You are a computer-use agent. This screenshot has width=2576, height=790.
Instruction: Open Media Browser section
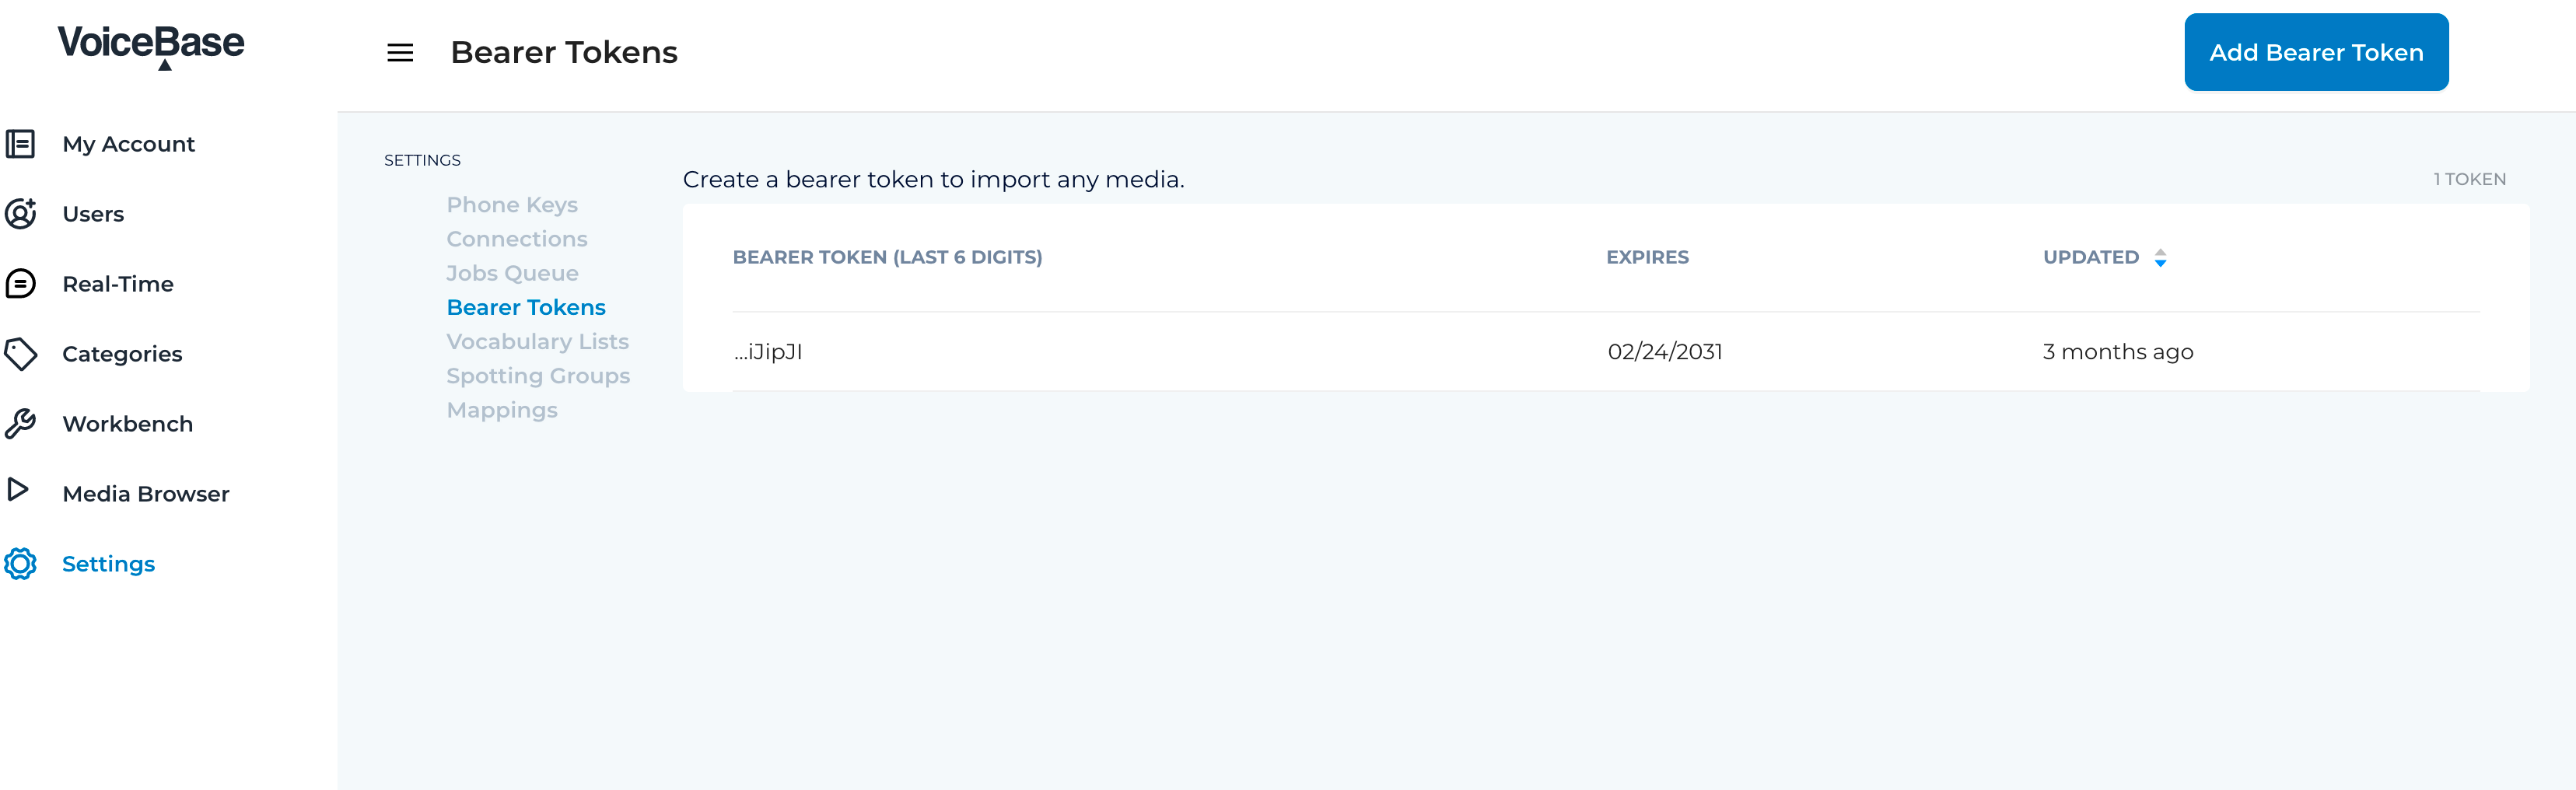coord(146,494)
